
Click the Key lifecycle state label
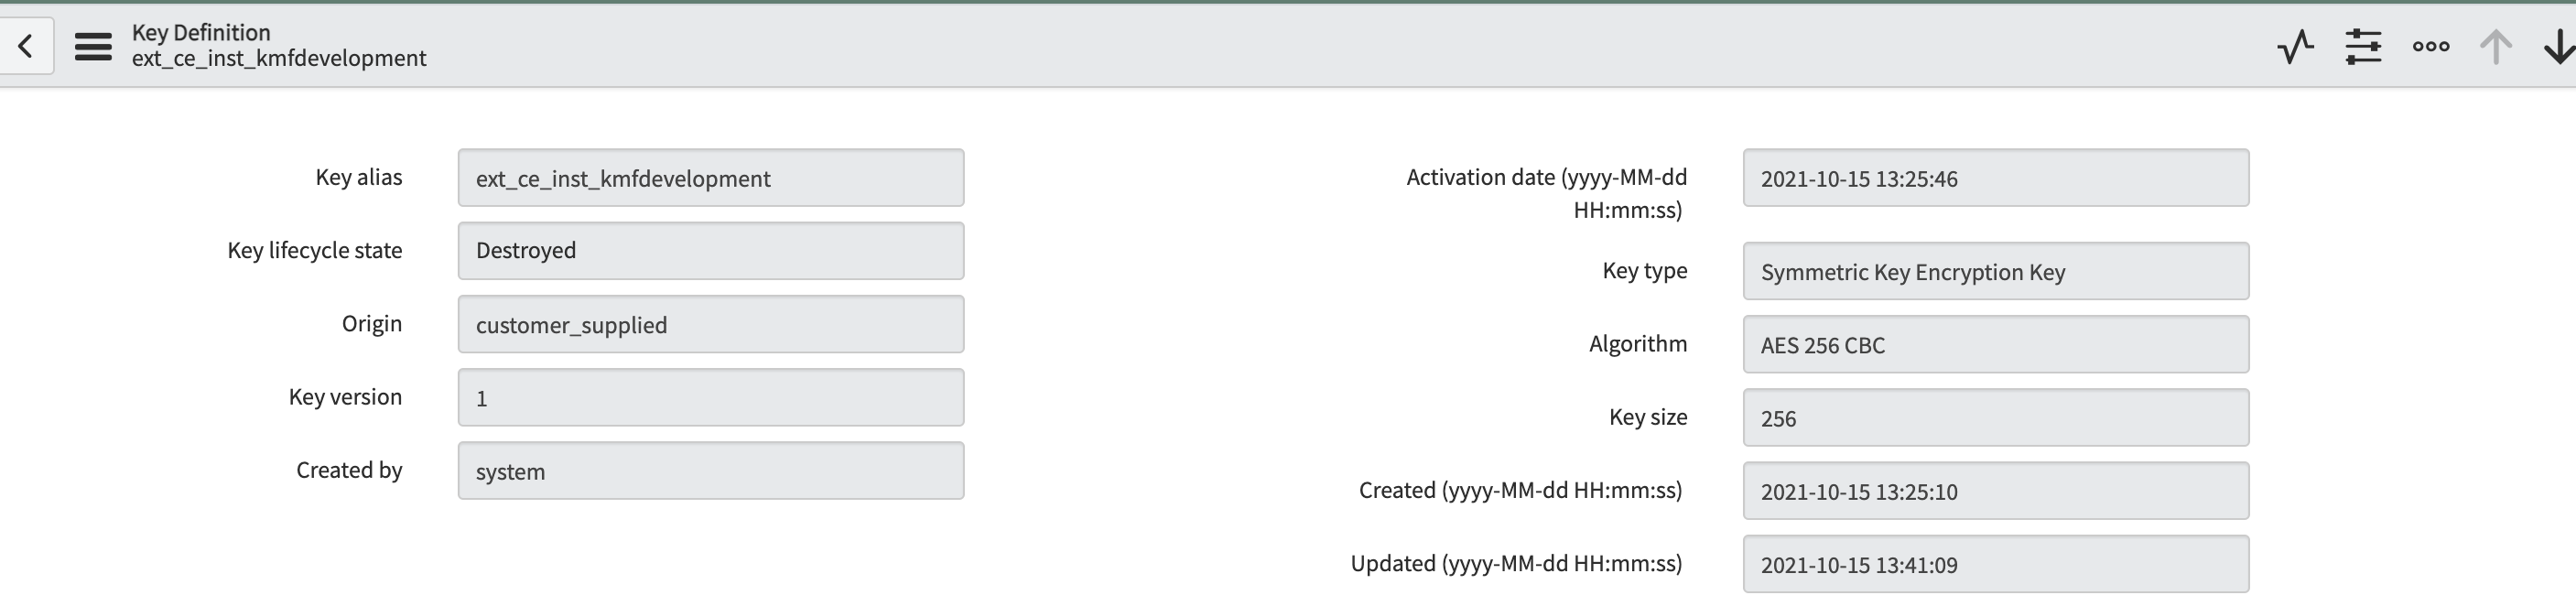[315, 251]
